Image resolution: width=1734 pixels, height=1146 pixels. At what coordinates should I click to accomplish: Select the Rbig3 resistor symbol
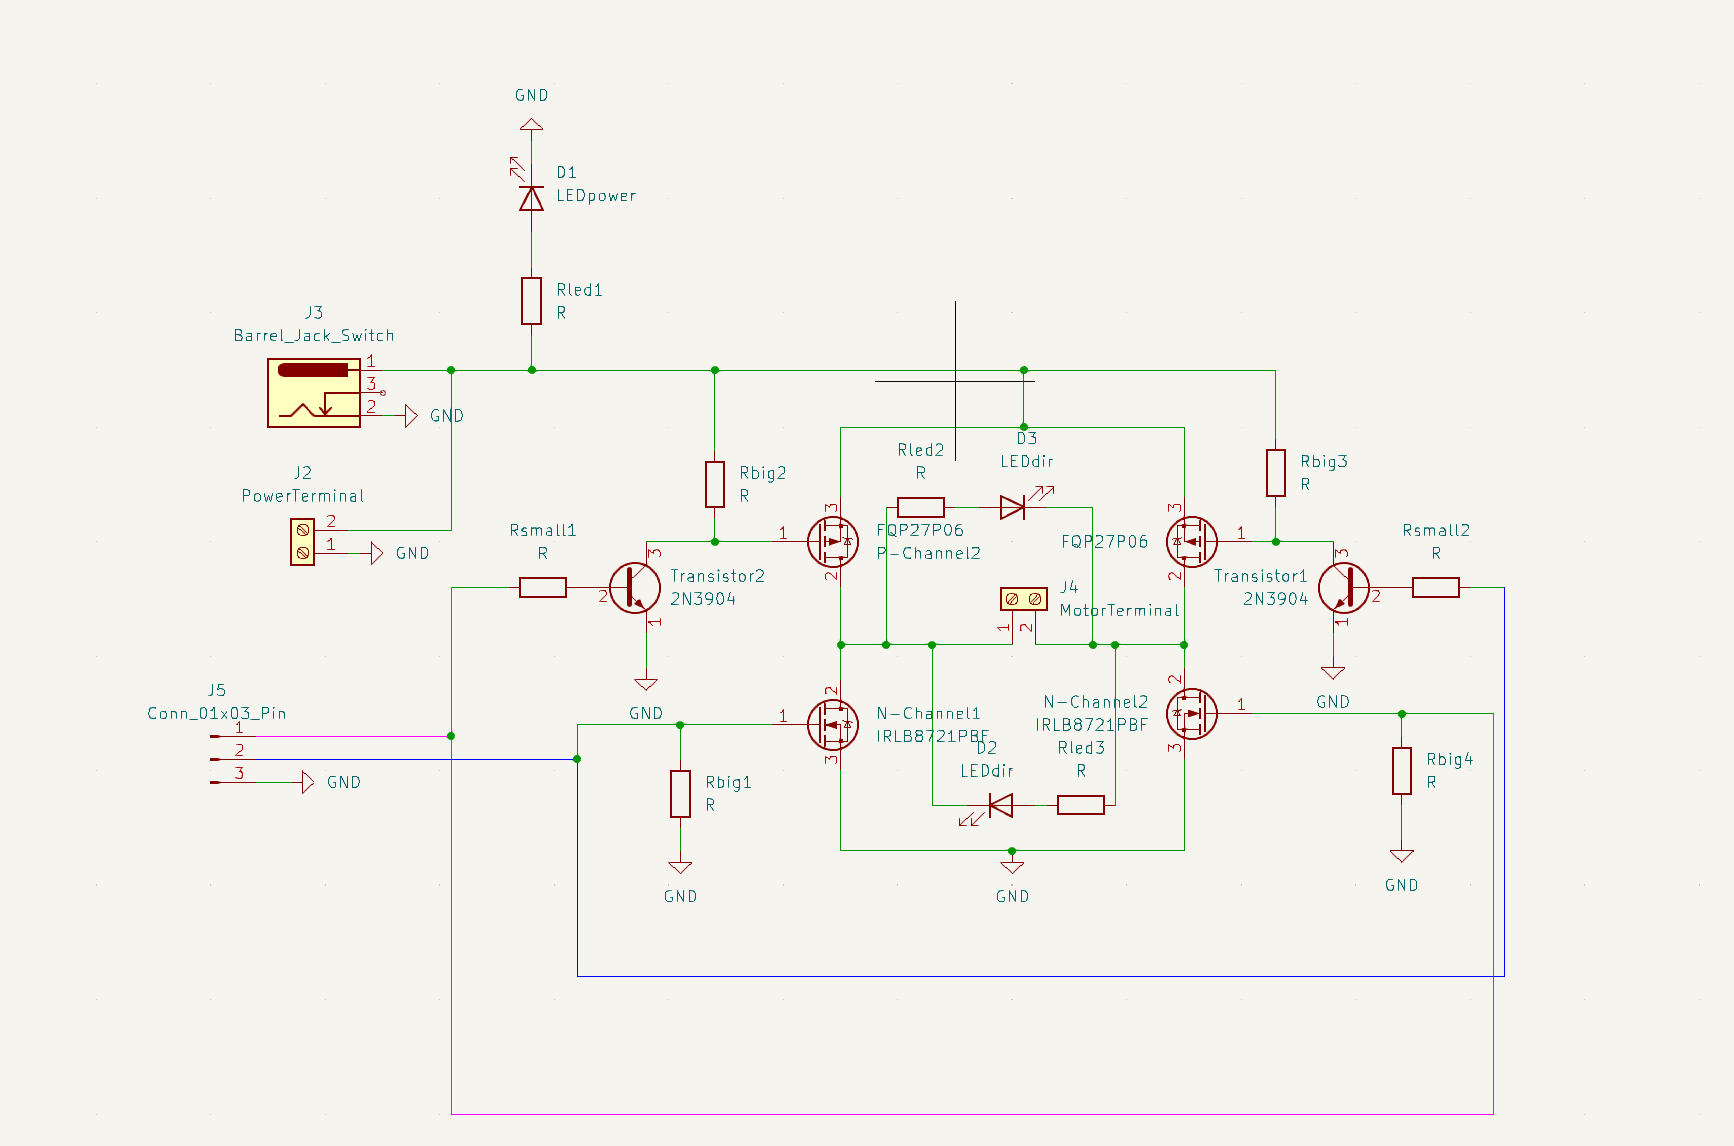[x=1275, y=473]
